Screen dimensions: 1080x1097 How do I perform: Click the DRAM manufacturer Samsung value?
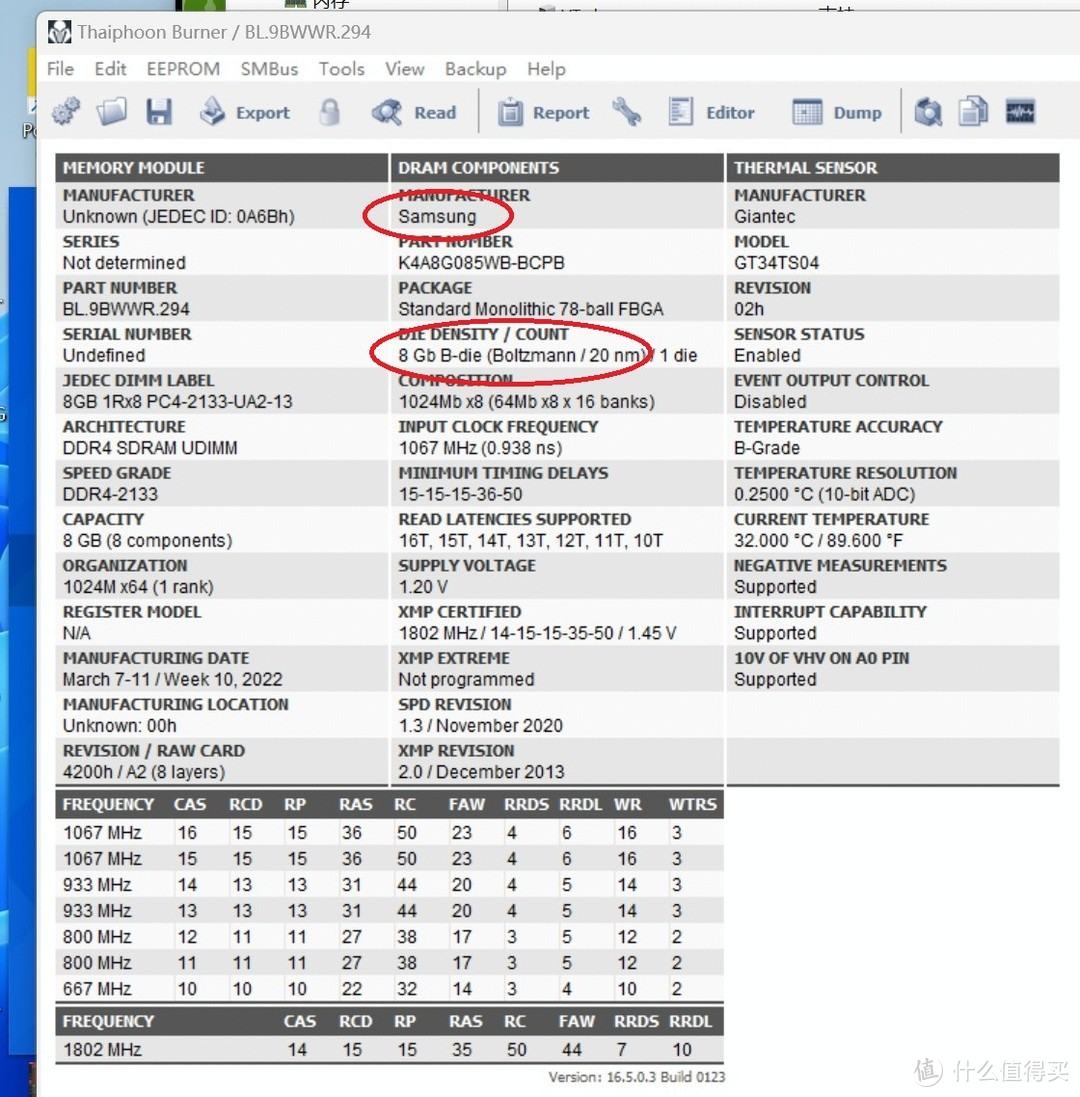pos(437,217)
